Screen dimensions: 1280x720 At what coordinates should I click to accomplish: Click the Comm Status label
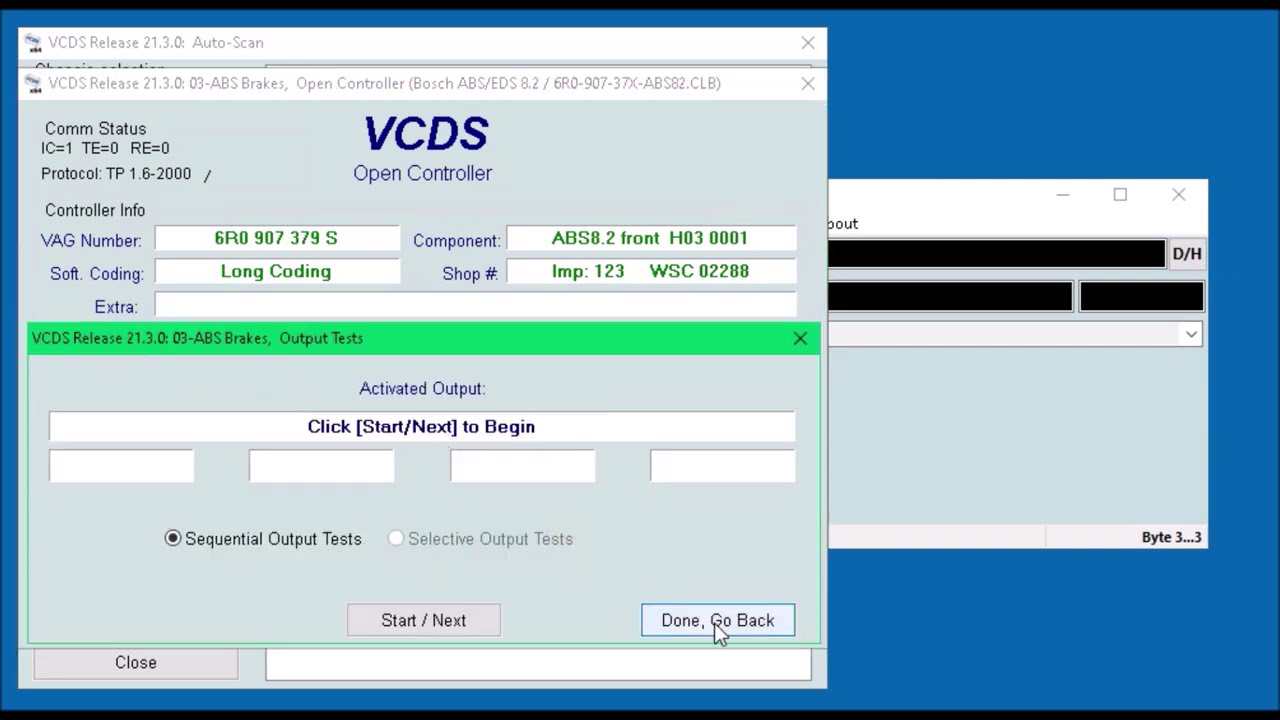tap(95, 129)
